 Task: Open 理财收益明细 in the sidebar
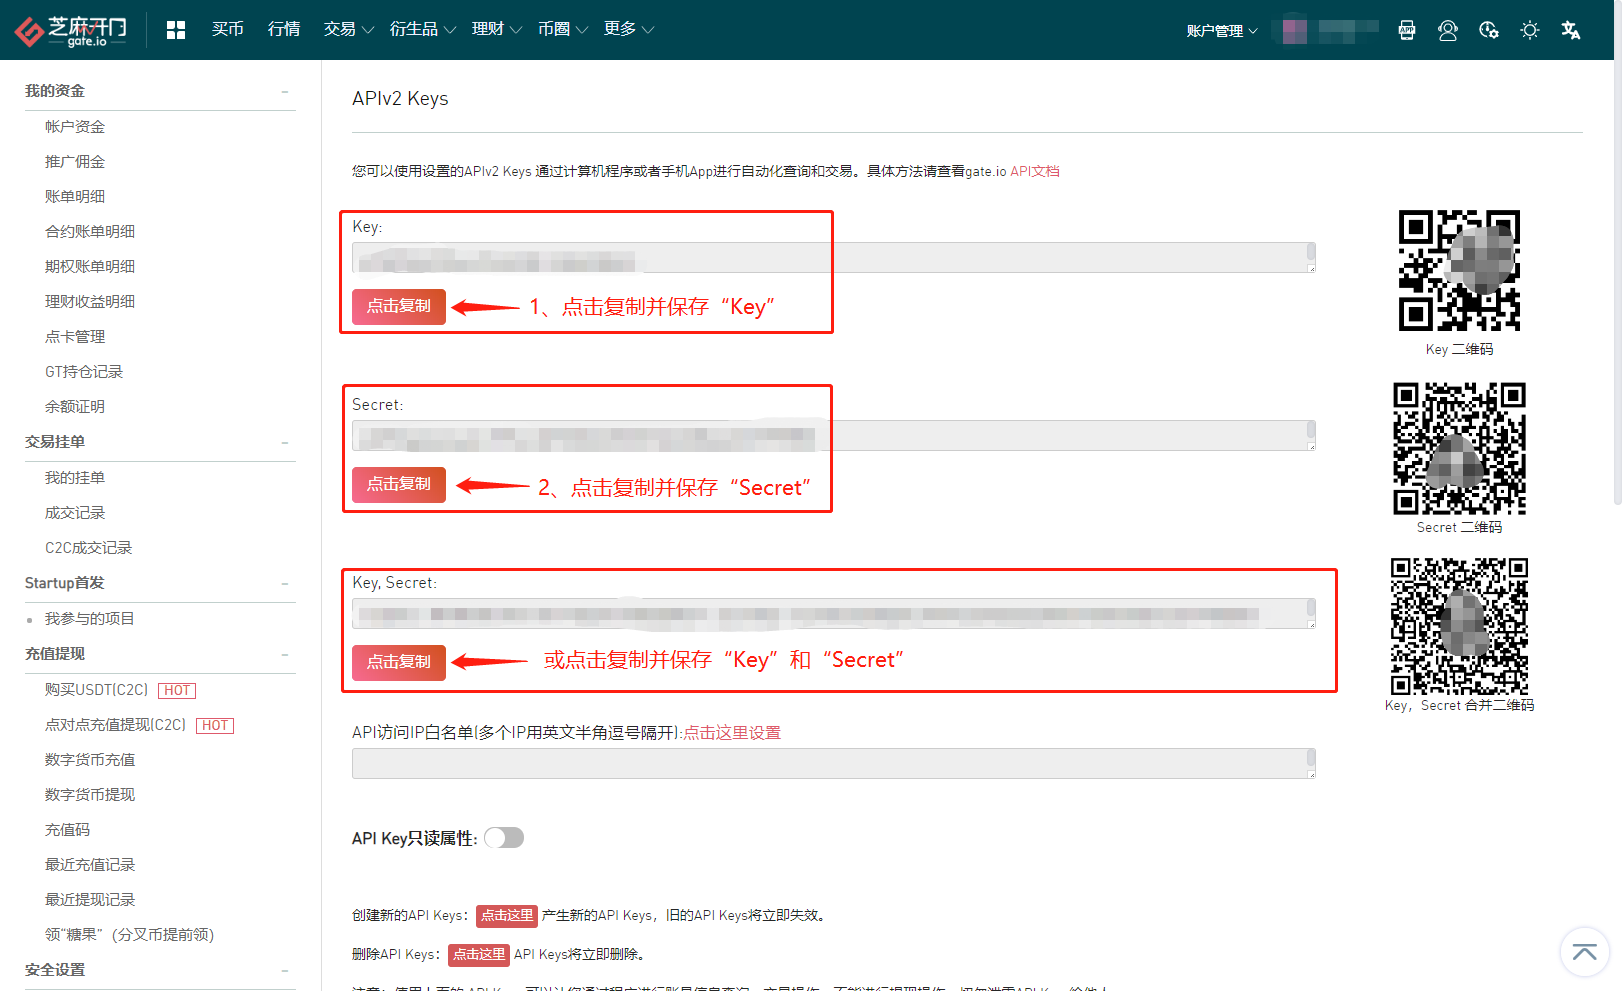90,302
